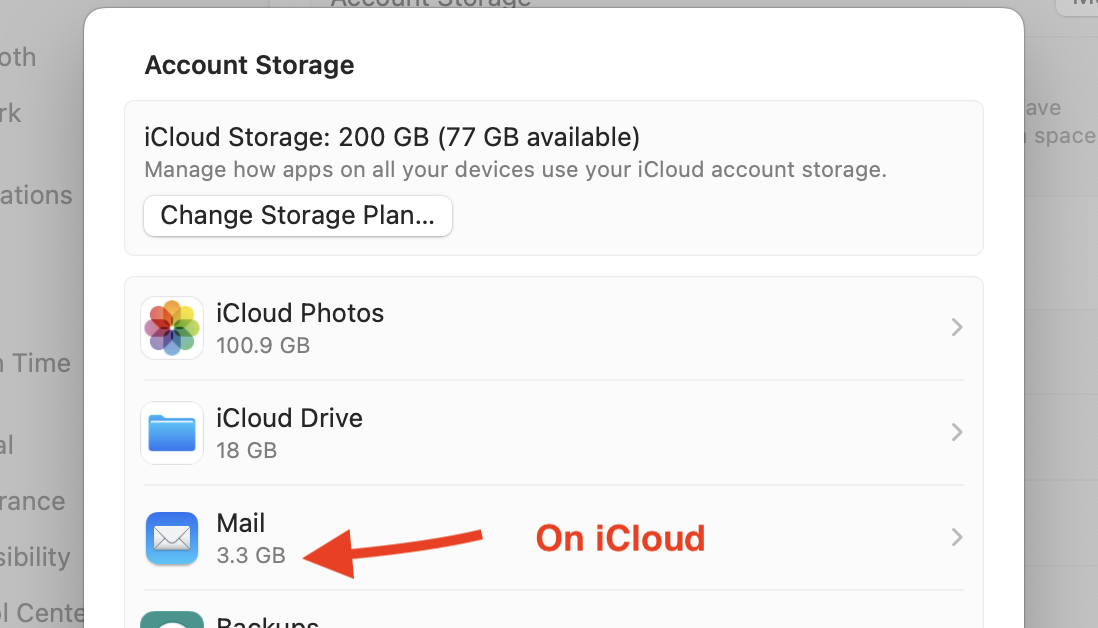
Task: Click the 100.9 GB Photos size text
Action: tap(263, 346)
